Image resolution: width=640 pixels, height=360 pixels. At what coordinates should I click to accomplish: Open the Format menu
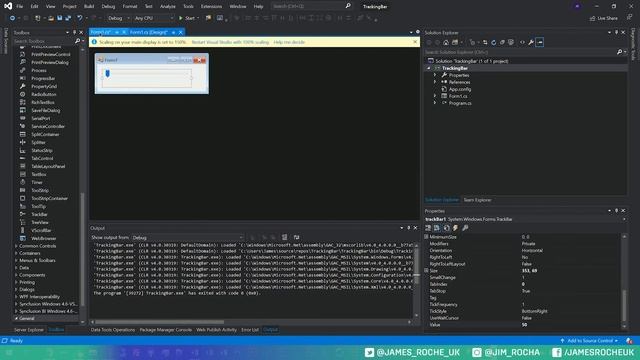130,7
